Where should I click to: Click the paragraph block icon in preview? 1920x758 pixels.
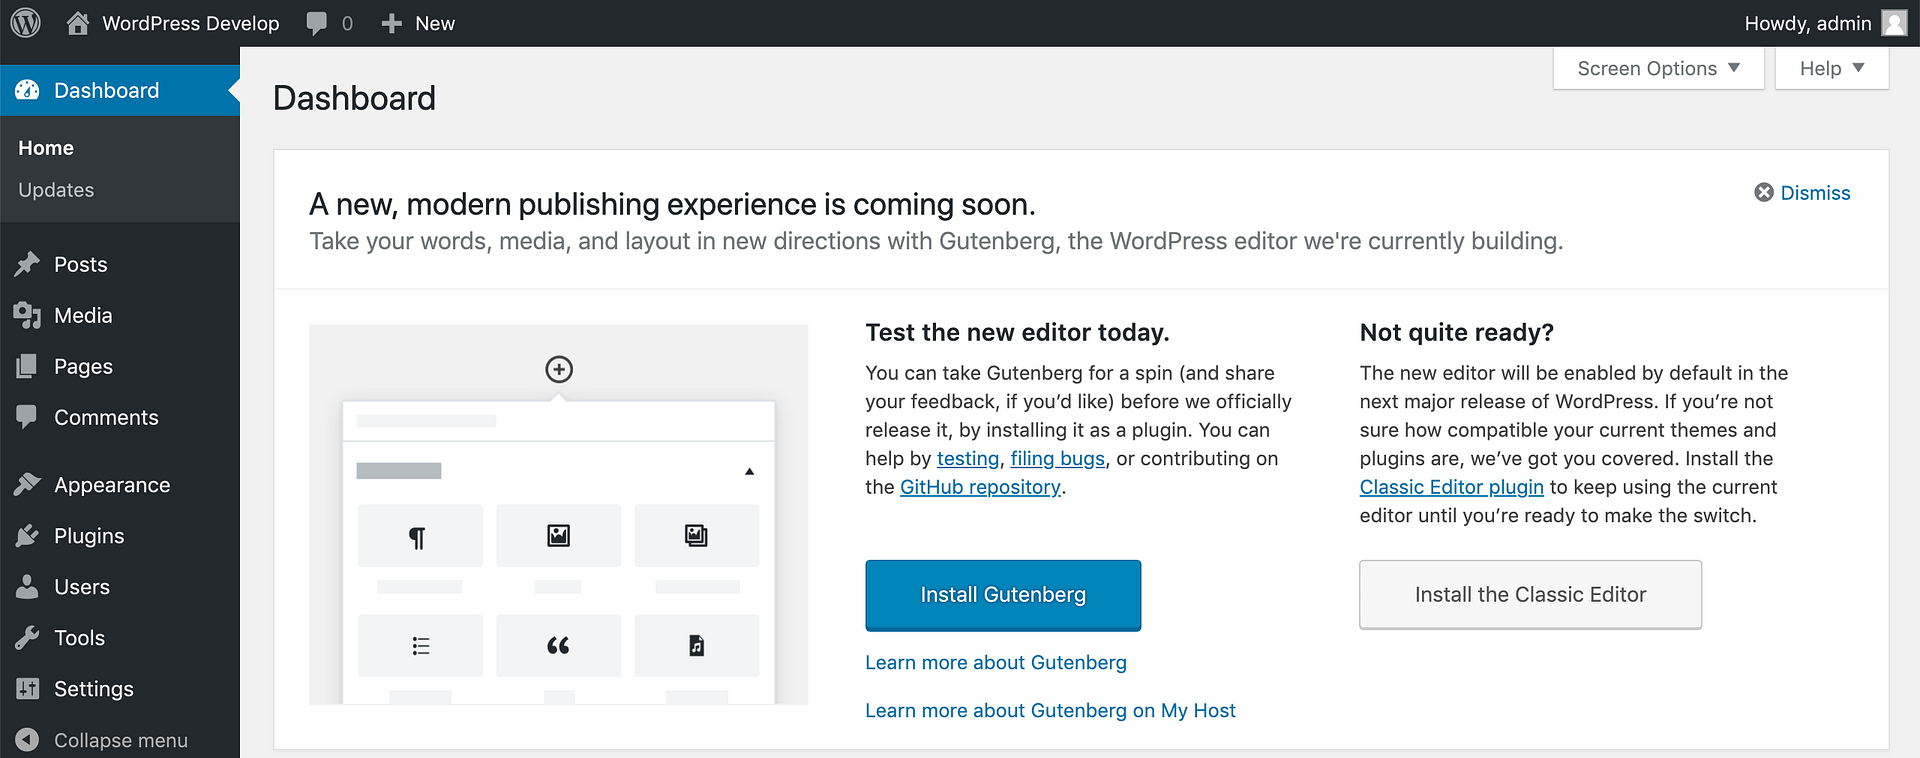point(418,537)
